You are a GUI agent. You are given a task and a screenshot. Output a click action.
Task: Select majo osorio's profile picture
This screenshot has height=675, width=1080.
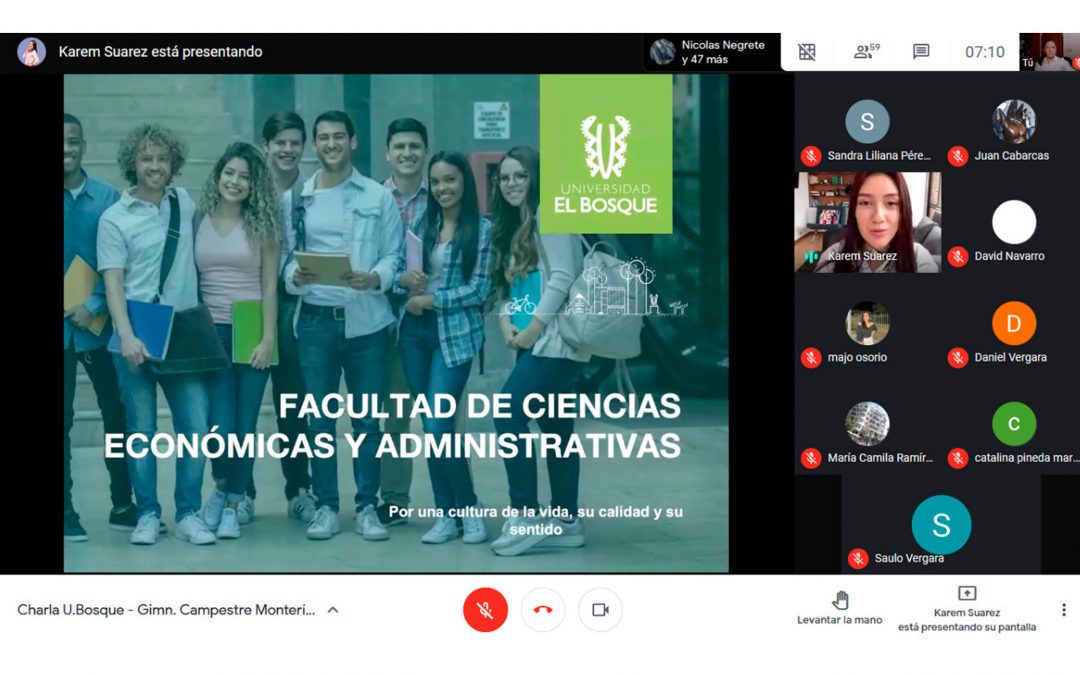(x=867, y=323)
